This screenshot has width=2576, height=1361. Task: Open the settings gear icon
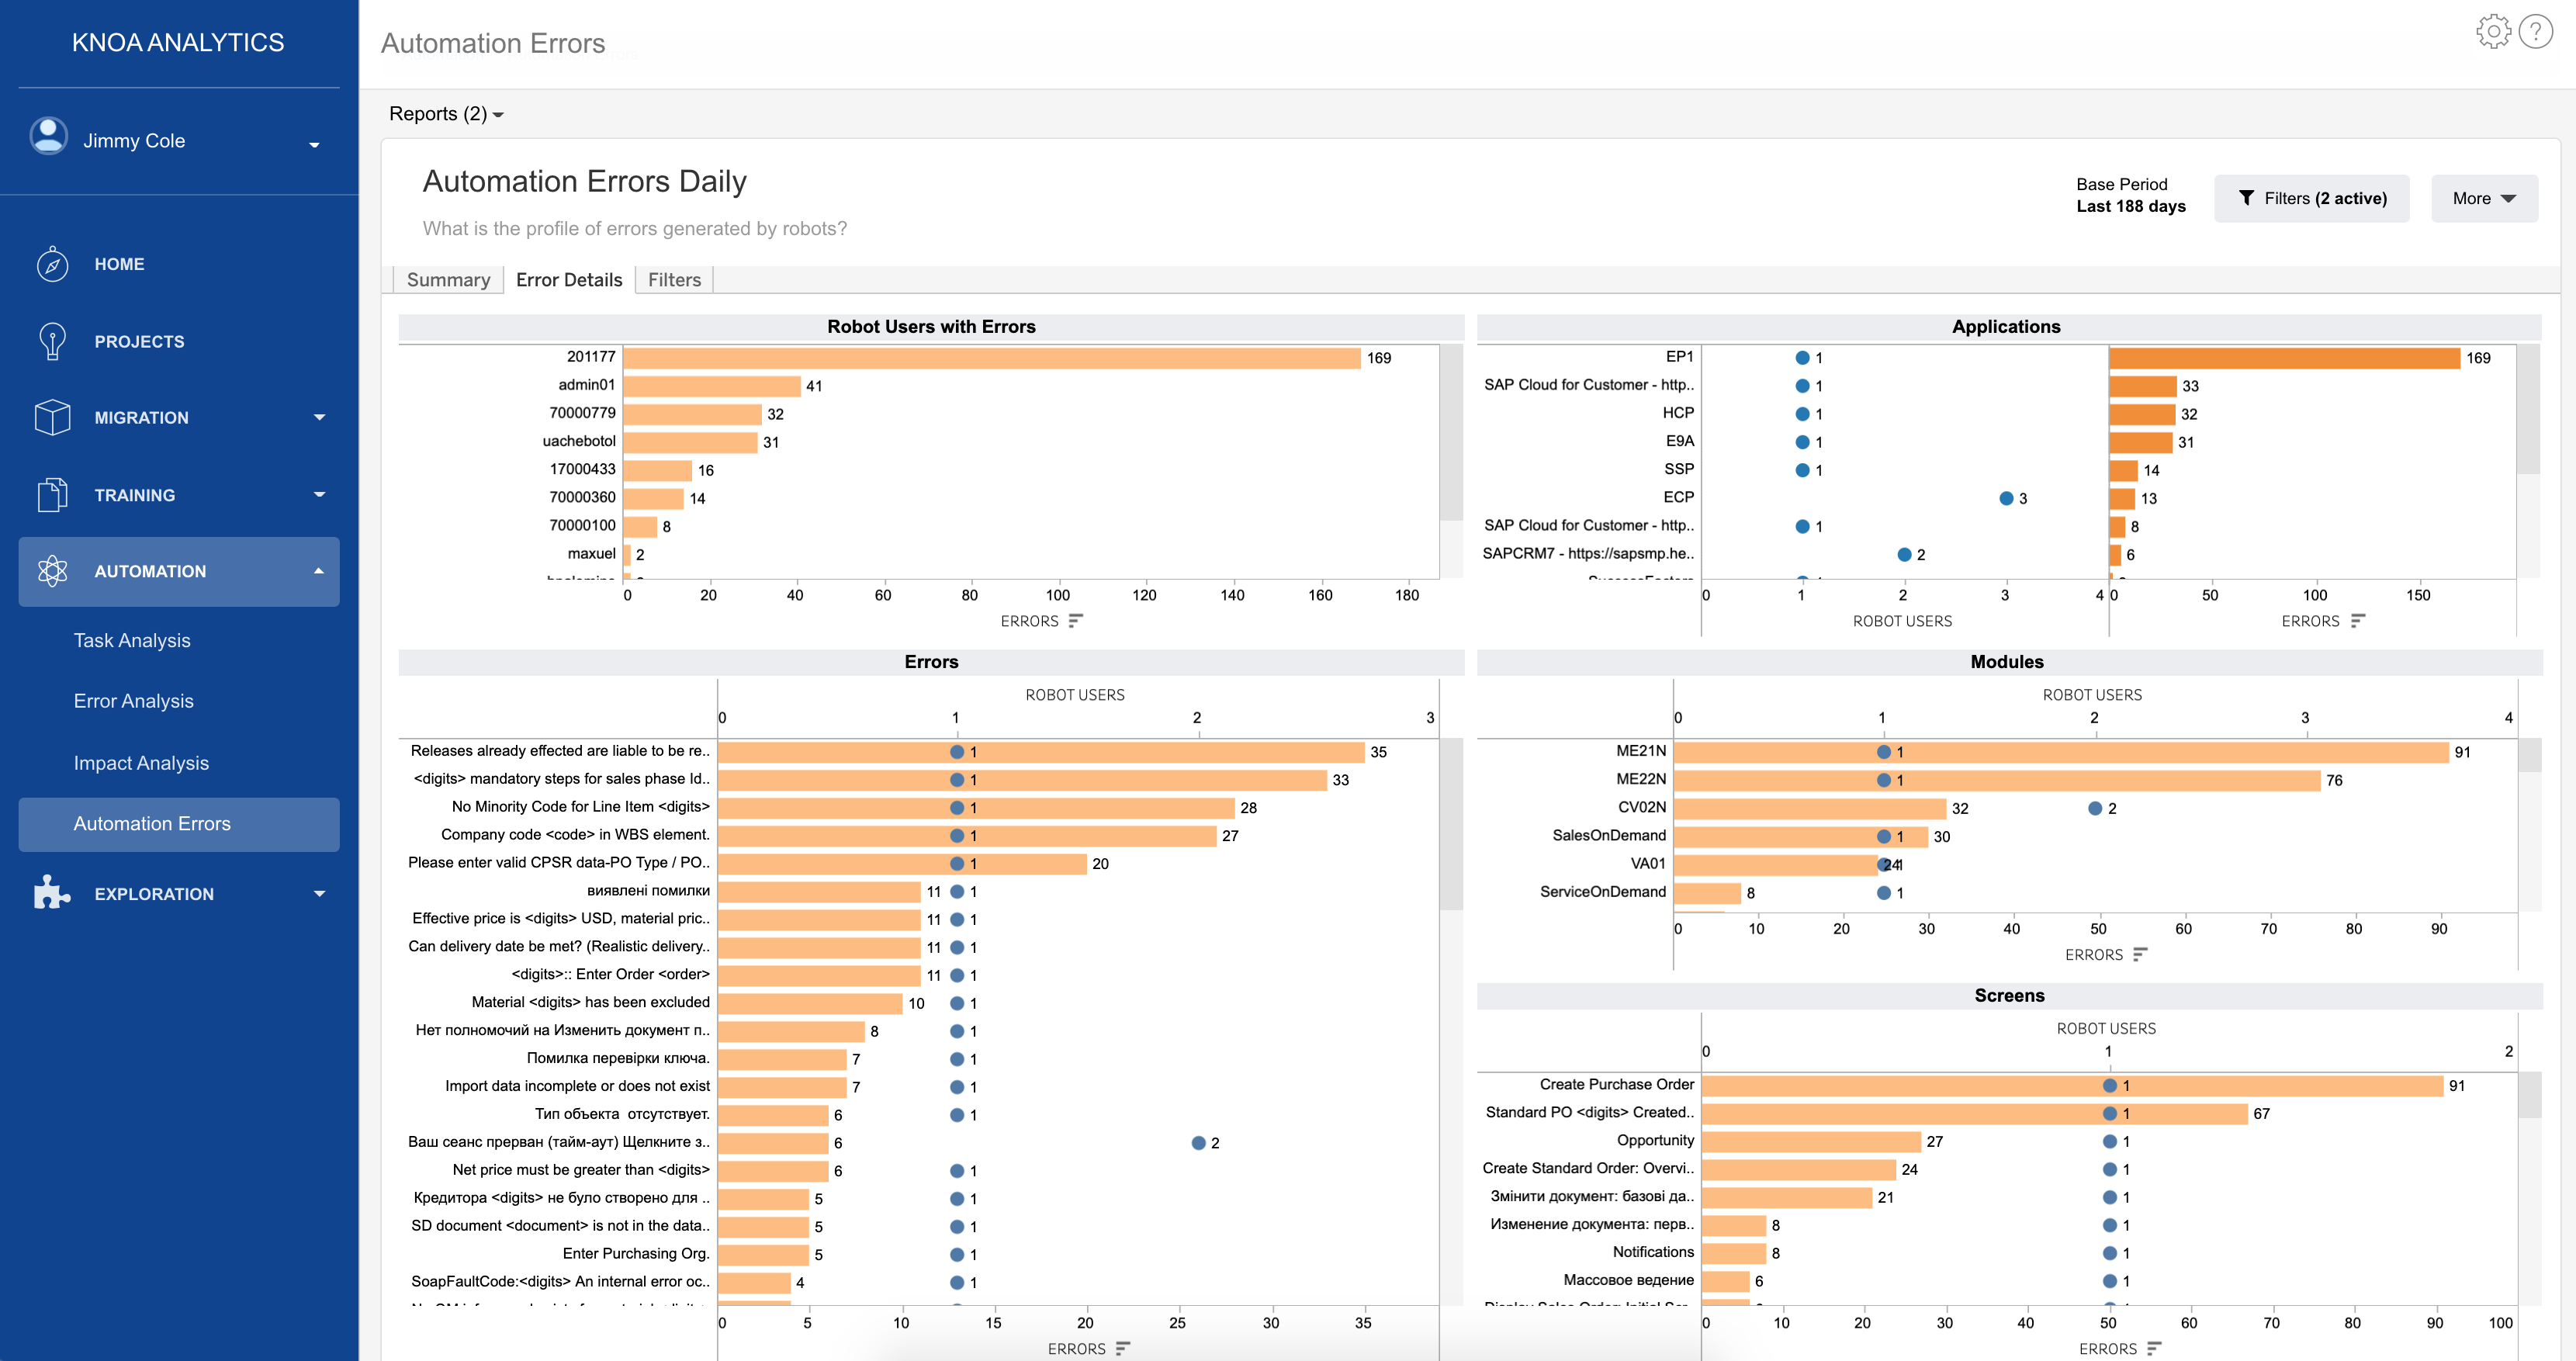click(2492, 32)
